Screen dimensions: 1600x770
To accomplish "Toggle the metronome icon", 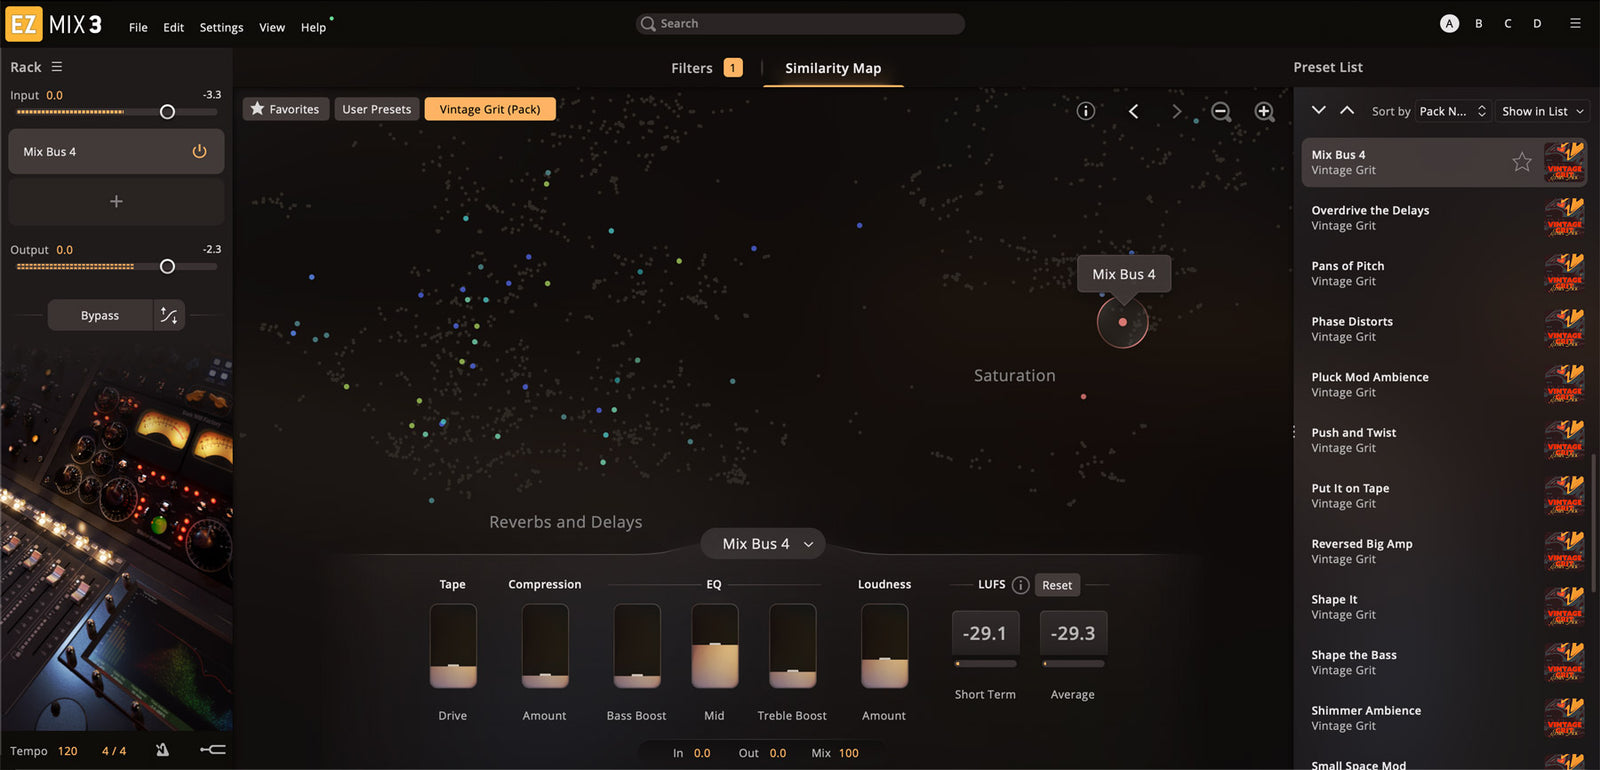I will pyautogui.click(x=162, y=750).
